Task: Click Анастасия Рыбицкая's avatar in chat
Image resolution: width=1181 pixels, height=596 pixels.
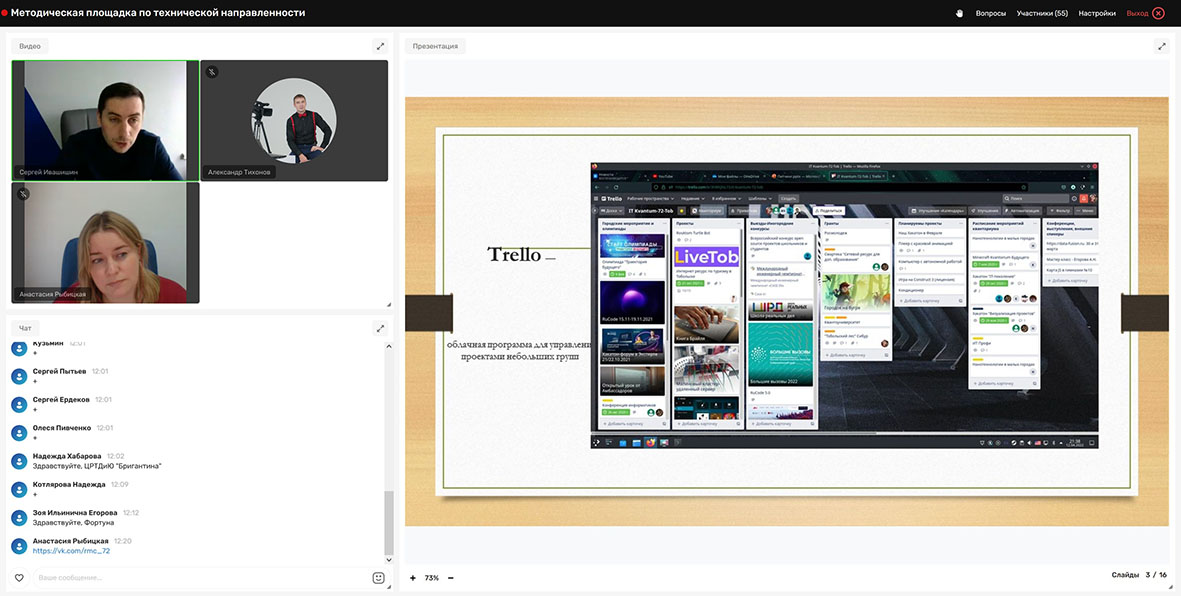Action: tap(20, 546)
